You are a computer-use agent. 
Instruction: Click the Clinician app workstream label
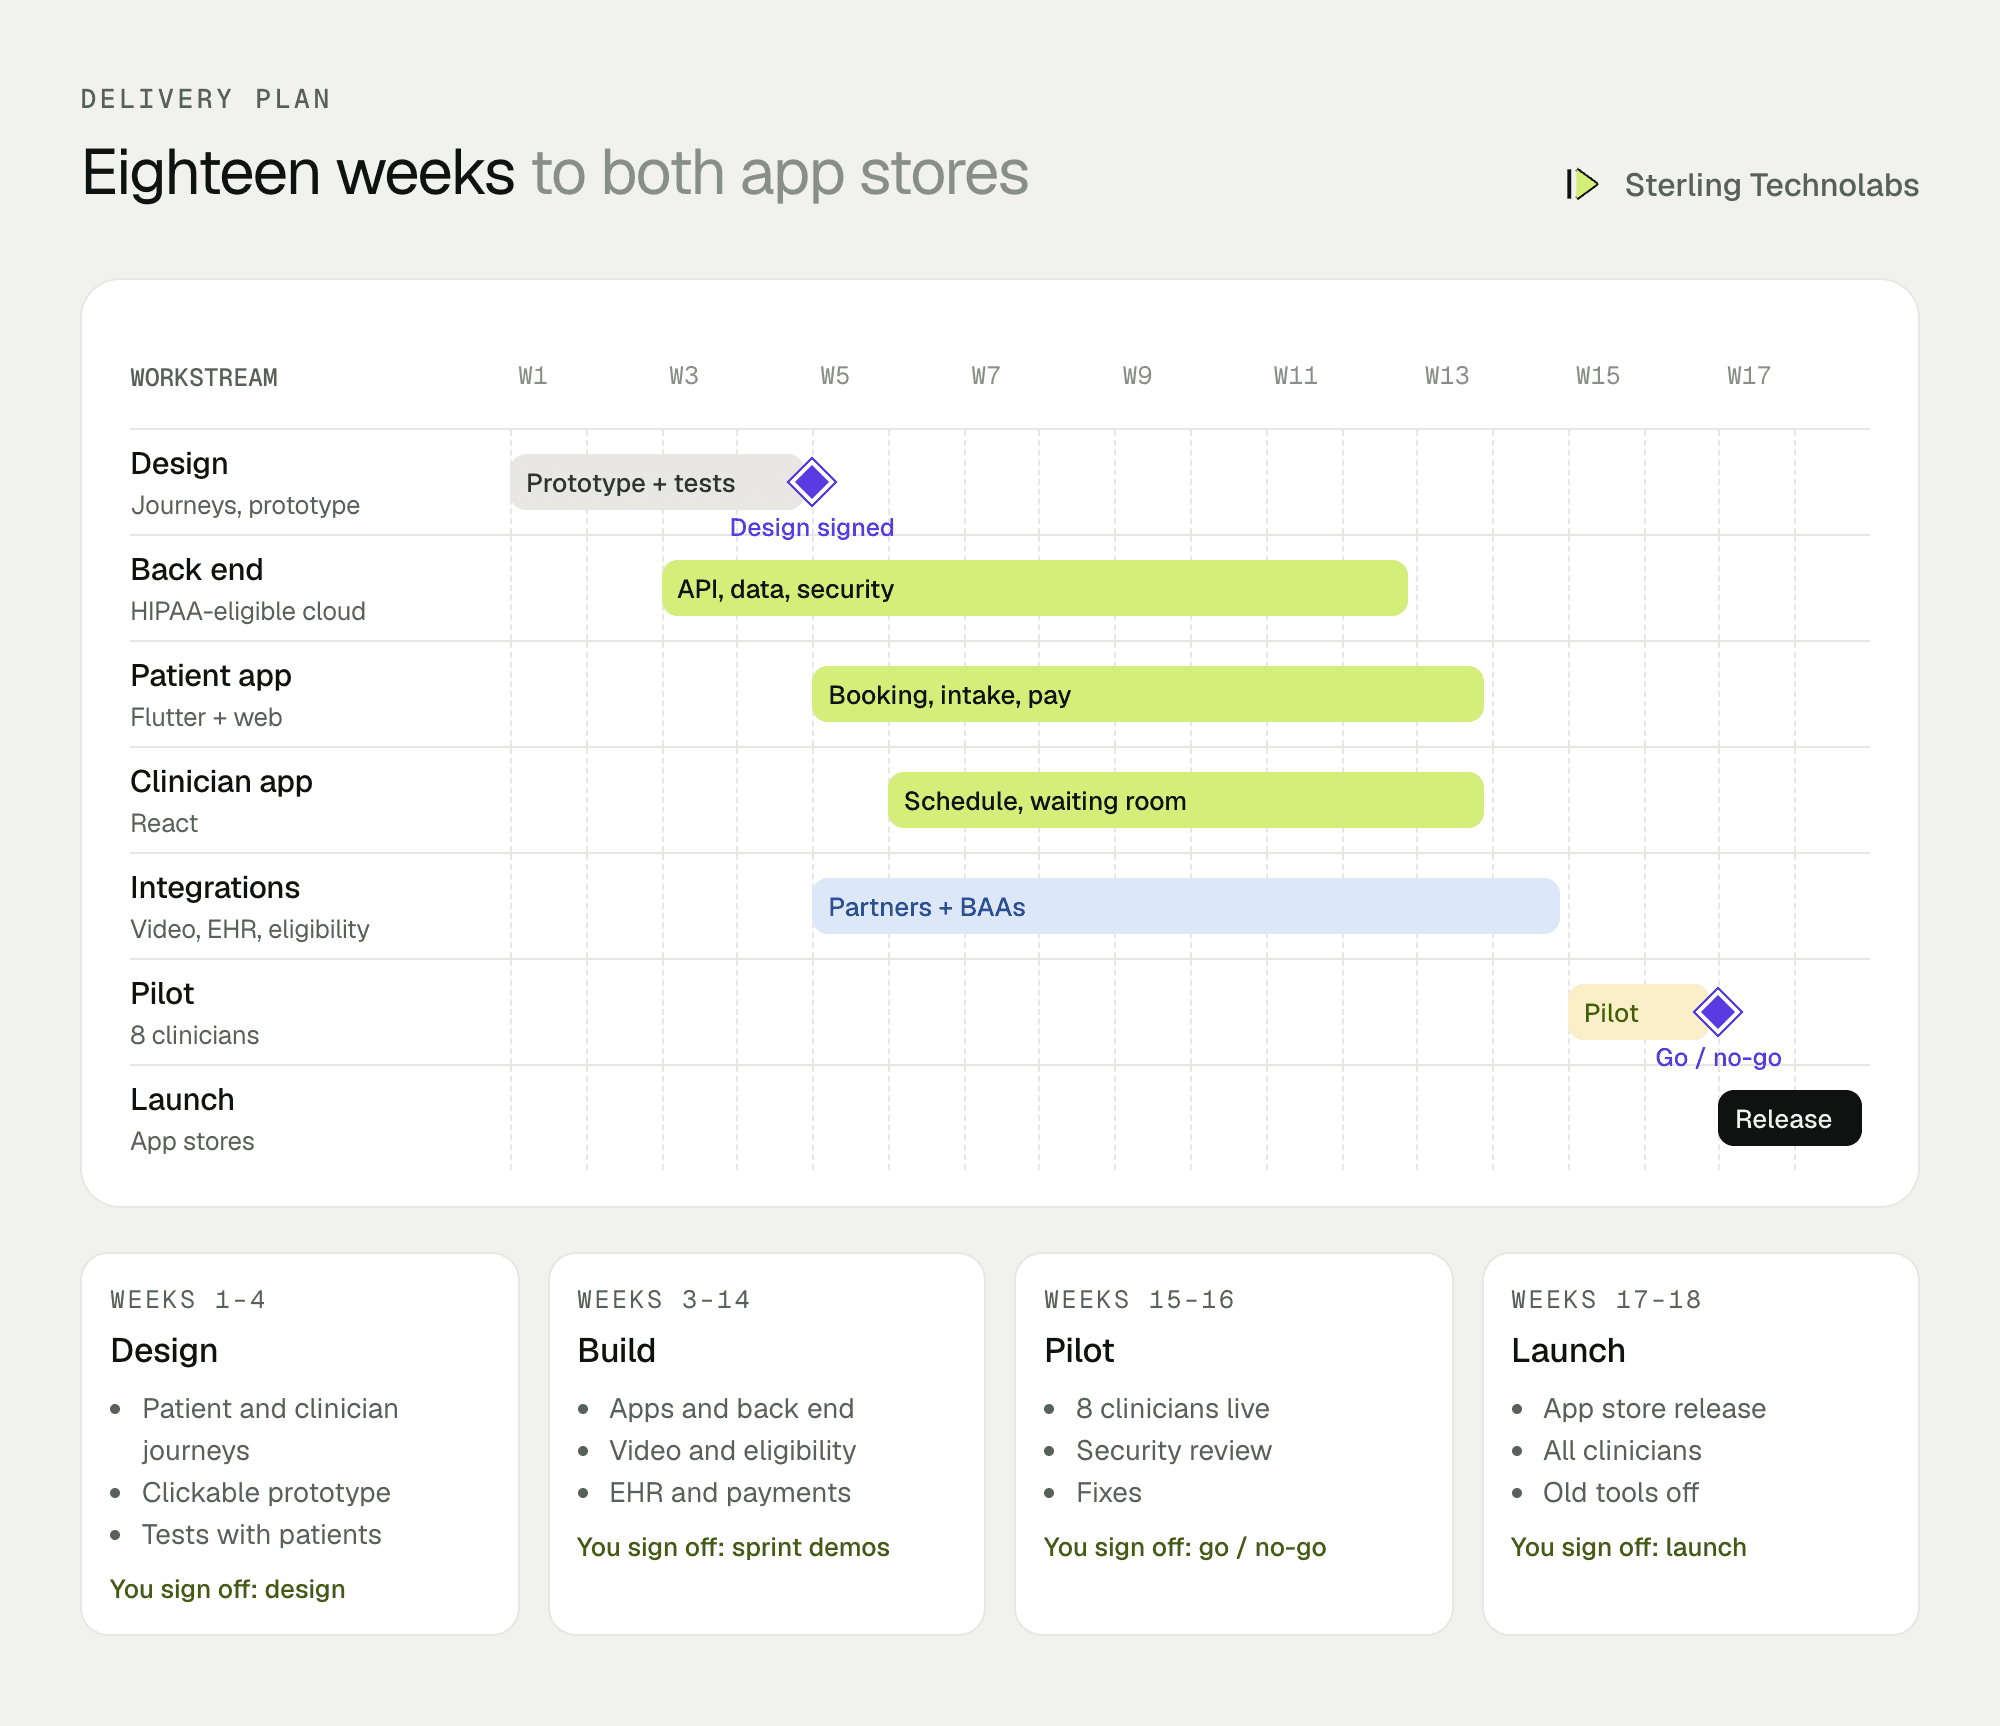221,782
